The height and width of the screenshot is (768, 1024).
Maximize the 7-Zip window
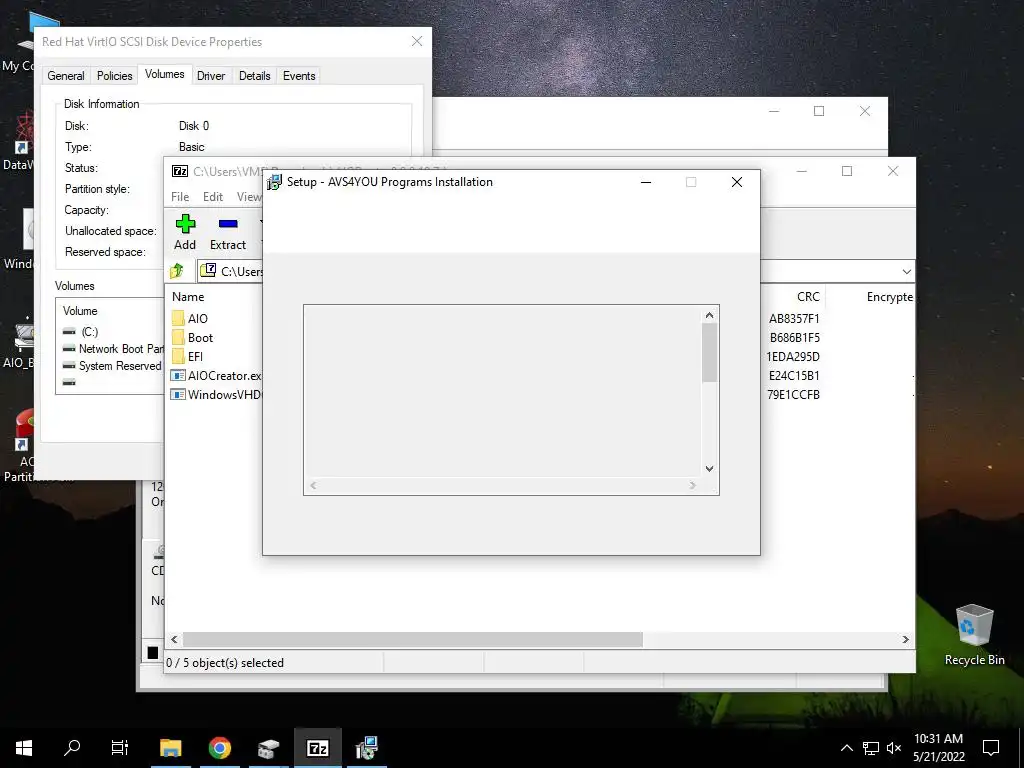(x=847, y=171)
